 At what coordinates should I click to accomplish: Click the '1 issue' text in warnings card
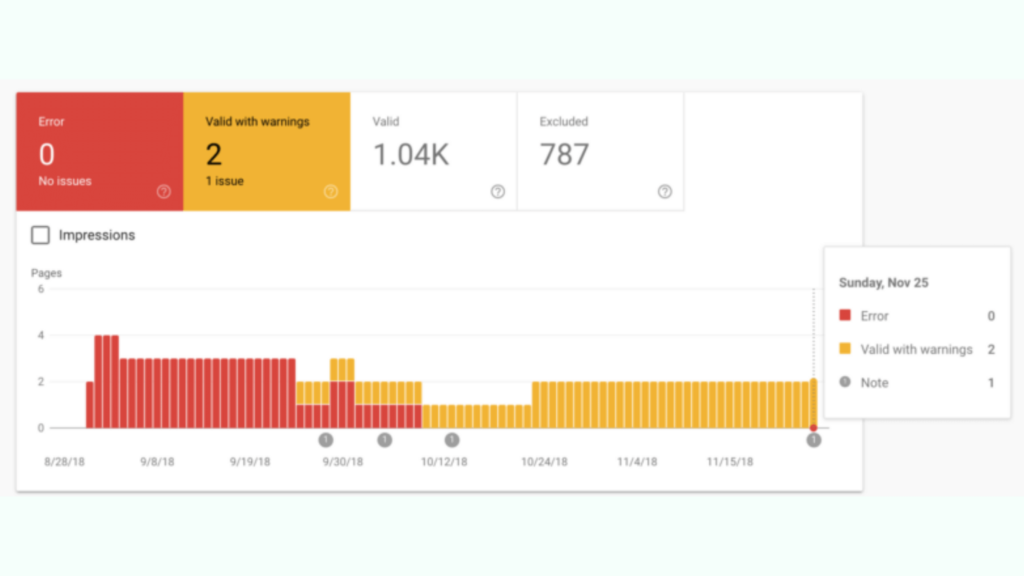(x=225, y=181)
